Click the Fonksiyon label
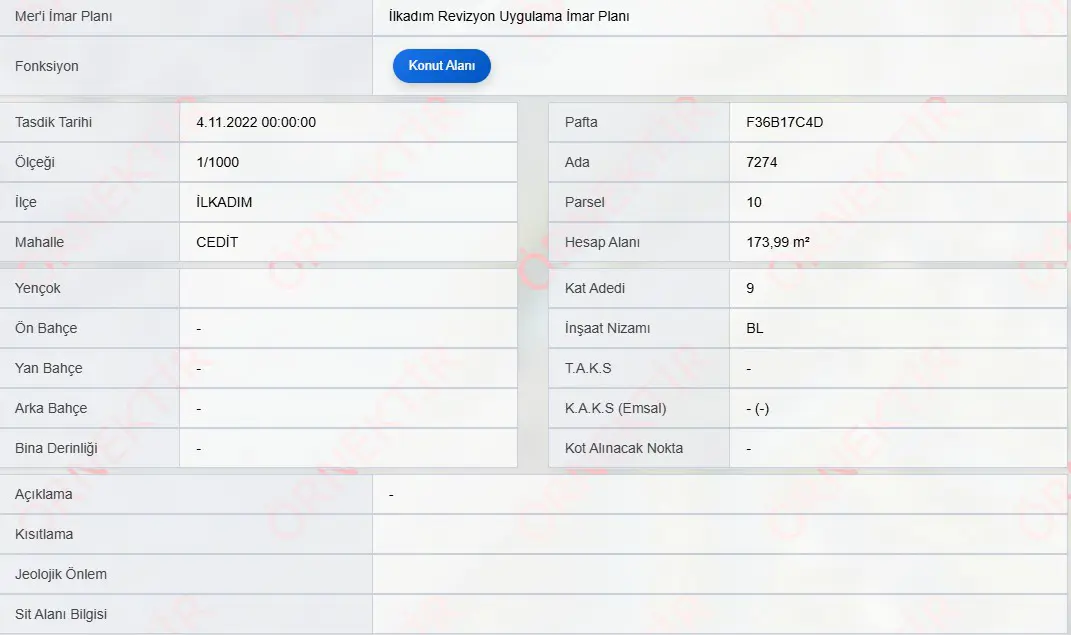This screenshot has width=1071, height=635. pyautogui.click(x=46, y=66)
